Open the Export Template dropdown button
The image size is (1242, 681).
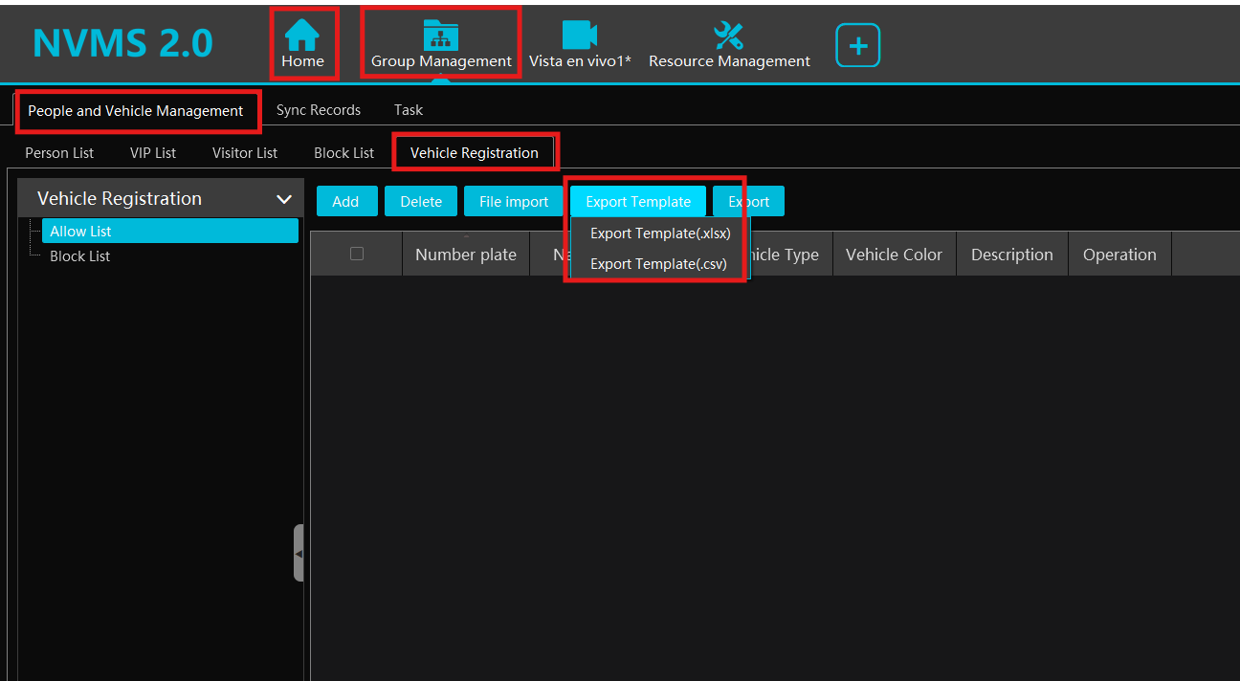(638, 201)
